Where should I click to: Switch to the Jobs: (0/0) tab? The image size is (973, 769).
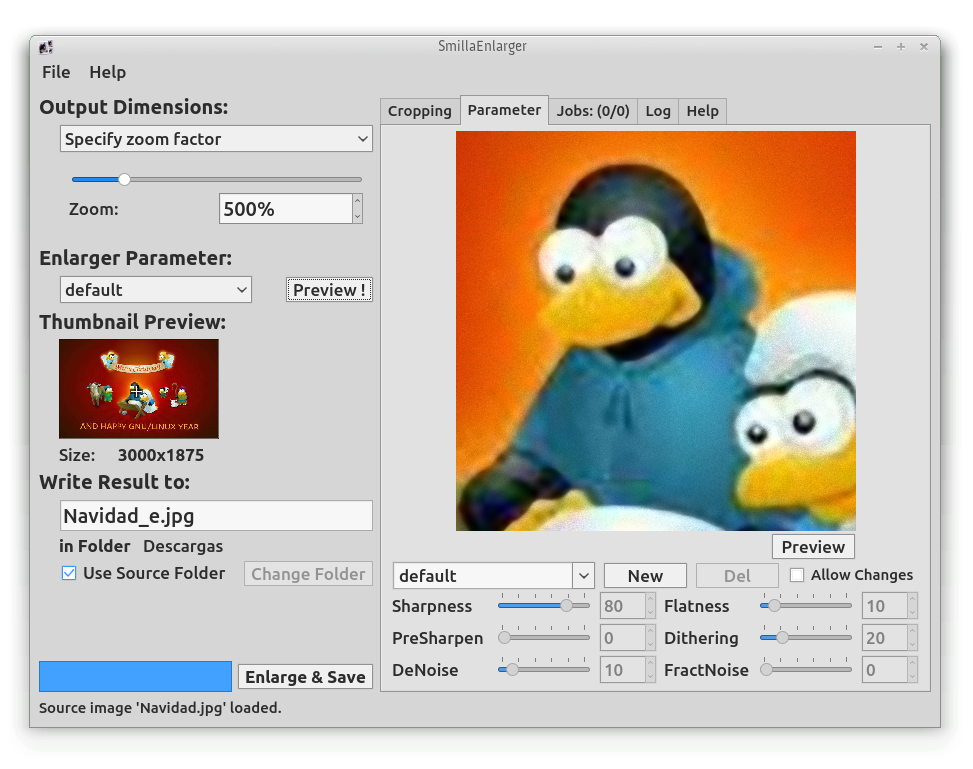pyautogui.click(x=593, y=111)
